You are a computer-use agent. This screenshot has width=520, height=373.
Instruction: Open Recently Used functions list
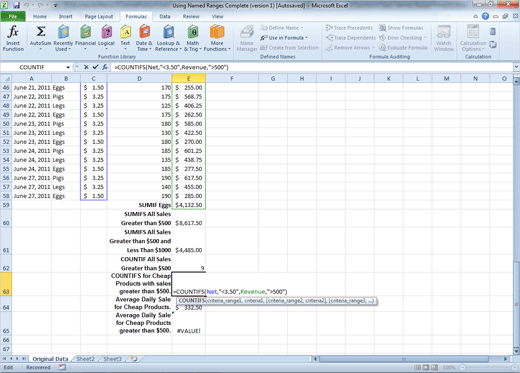tap(63, 38)
